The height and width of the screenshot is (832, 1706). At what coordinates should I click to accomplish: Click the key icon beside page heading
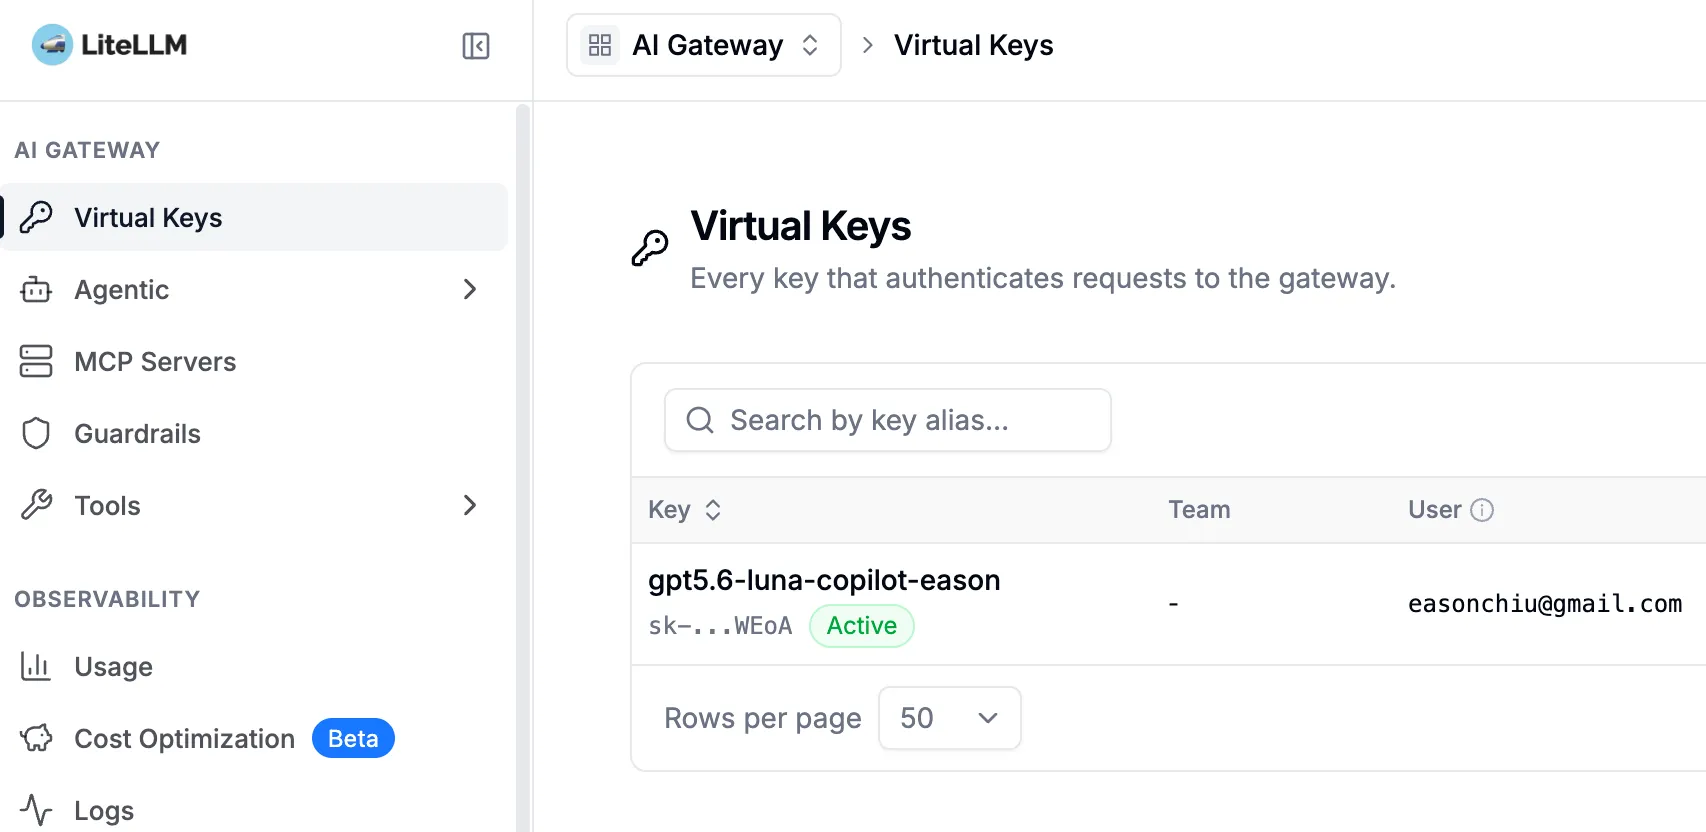click(x=650, y=248)
